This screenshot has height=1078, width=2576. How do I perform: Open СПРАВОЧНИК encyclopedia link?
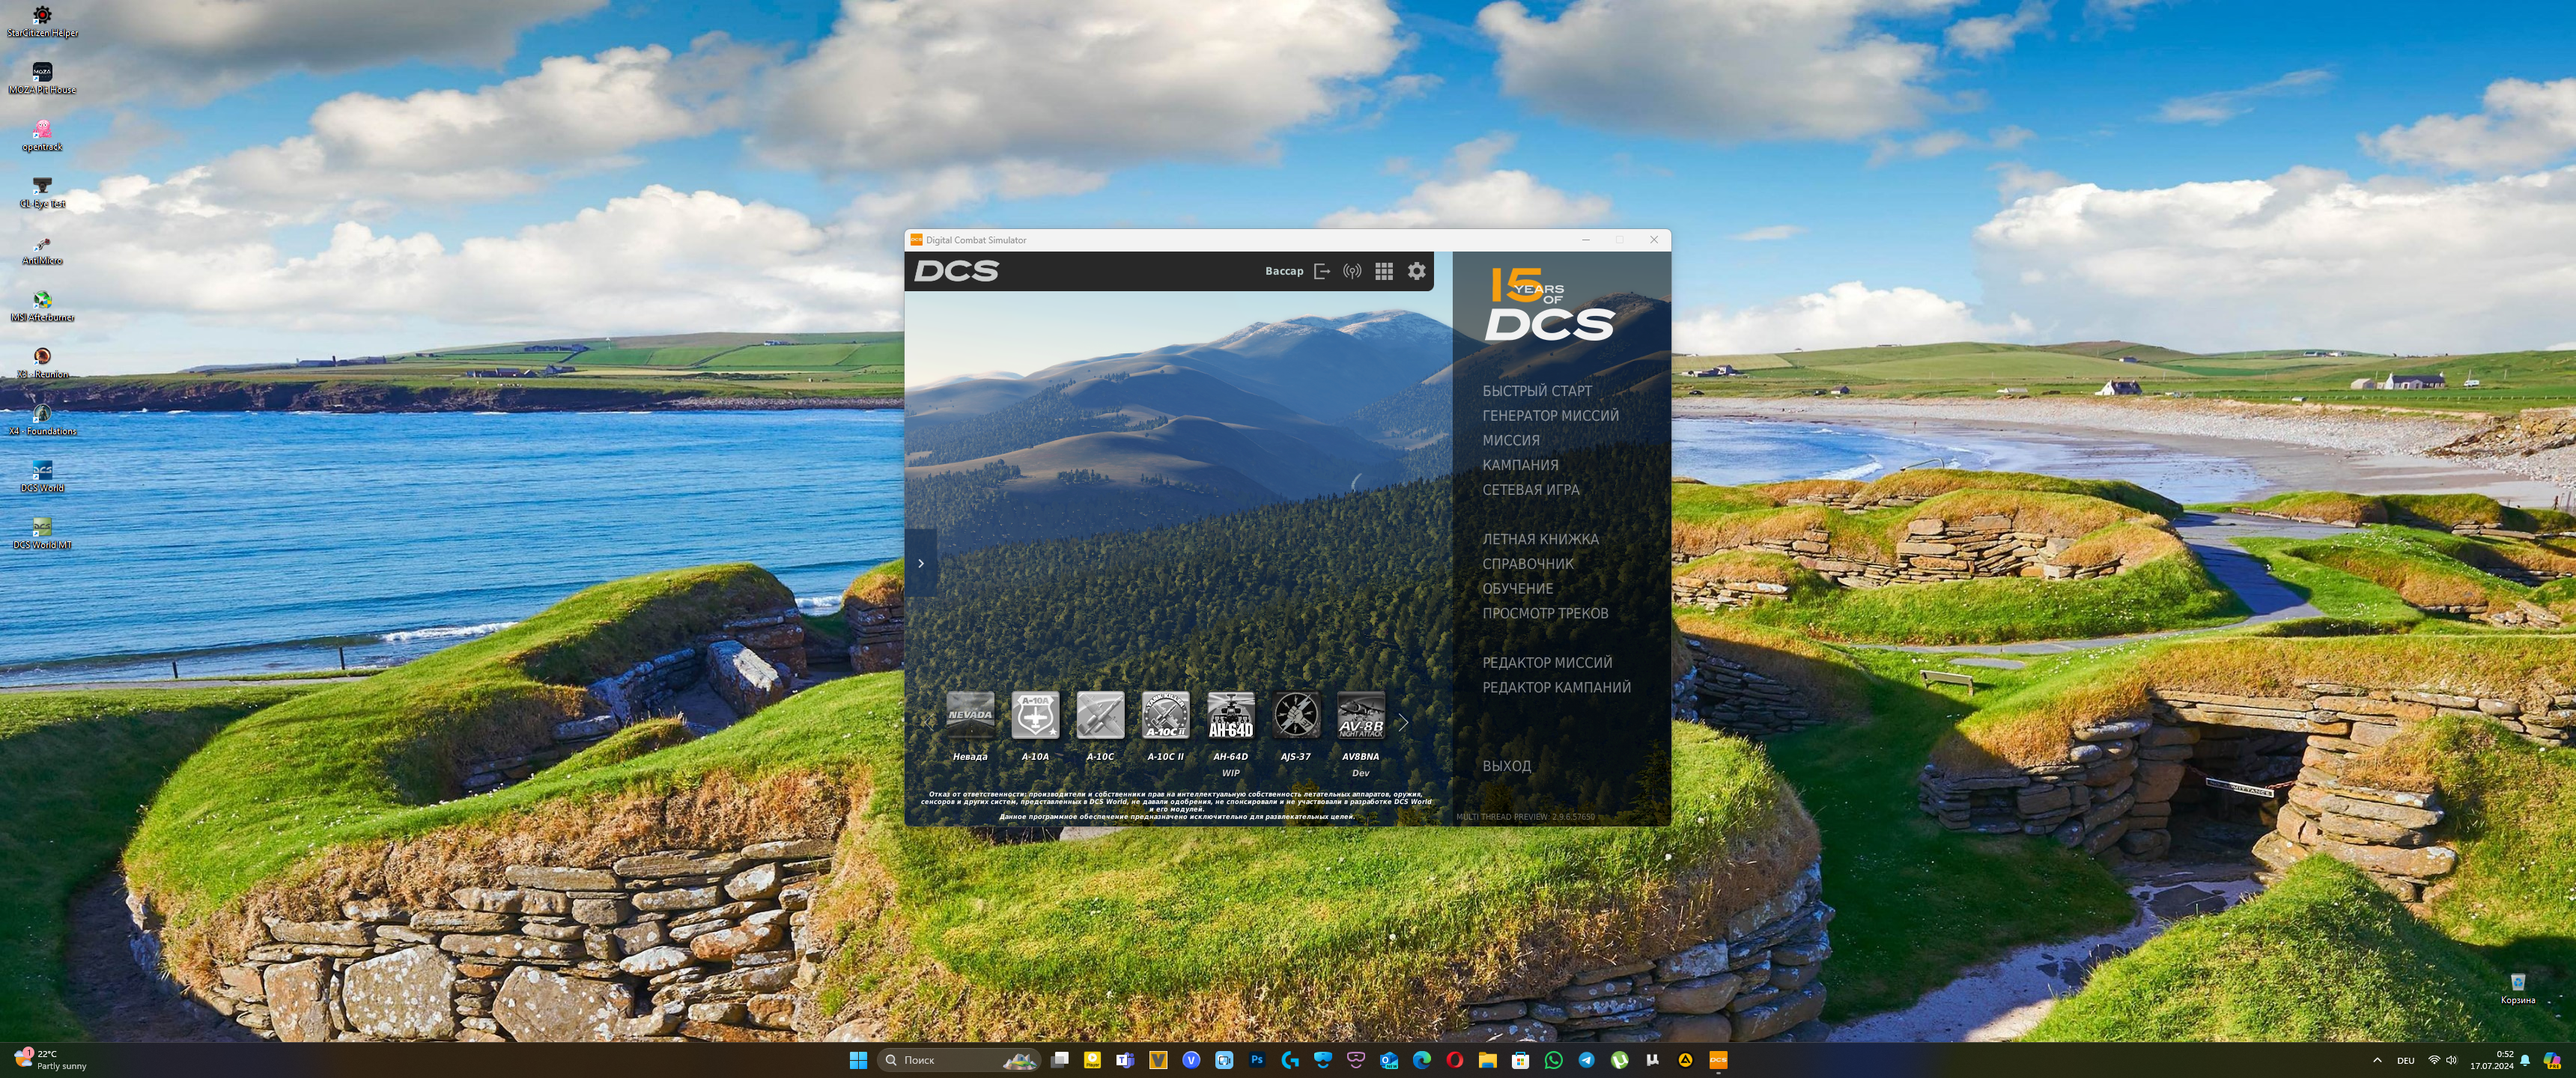tap(1528, 564)
